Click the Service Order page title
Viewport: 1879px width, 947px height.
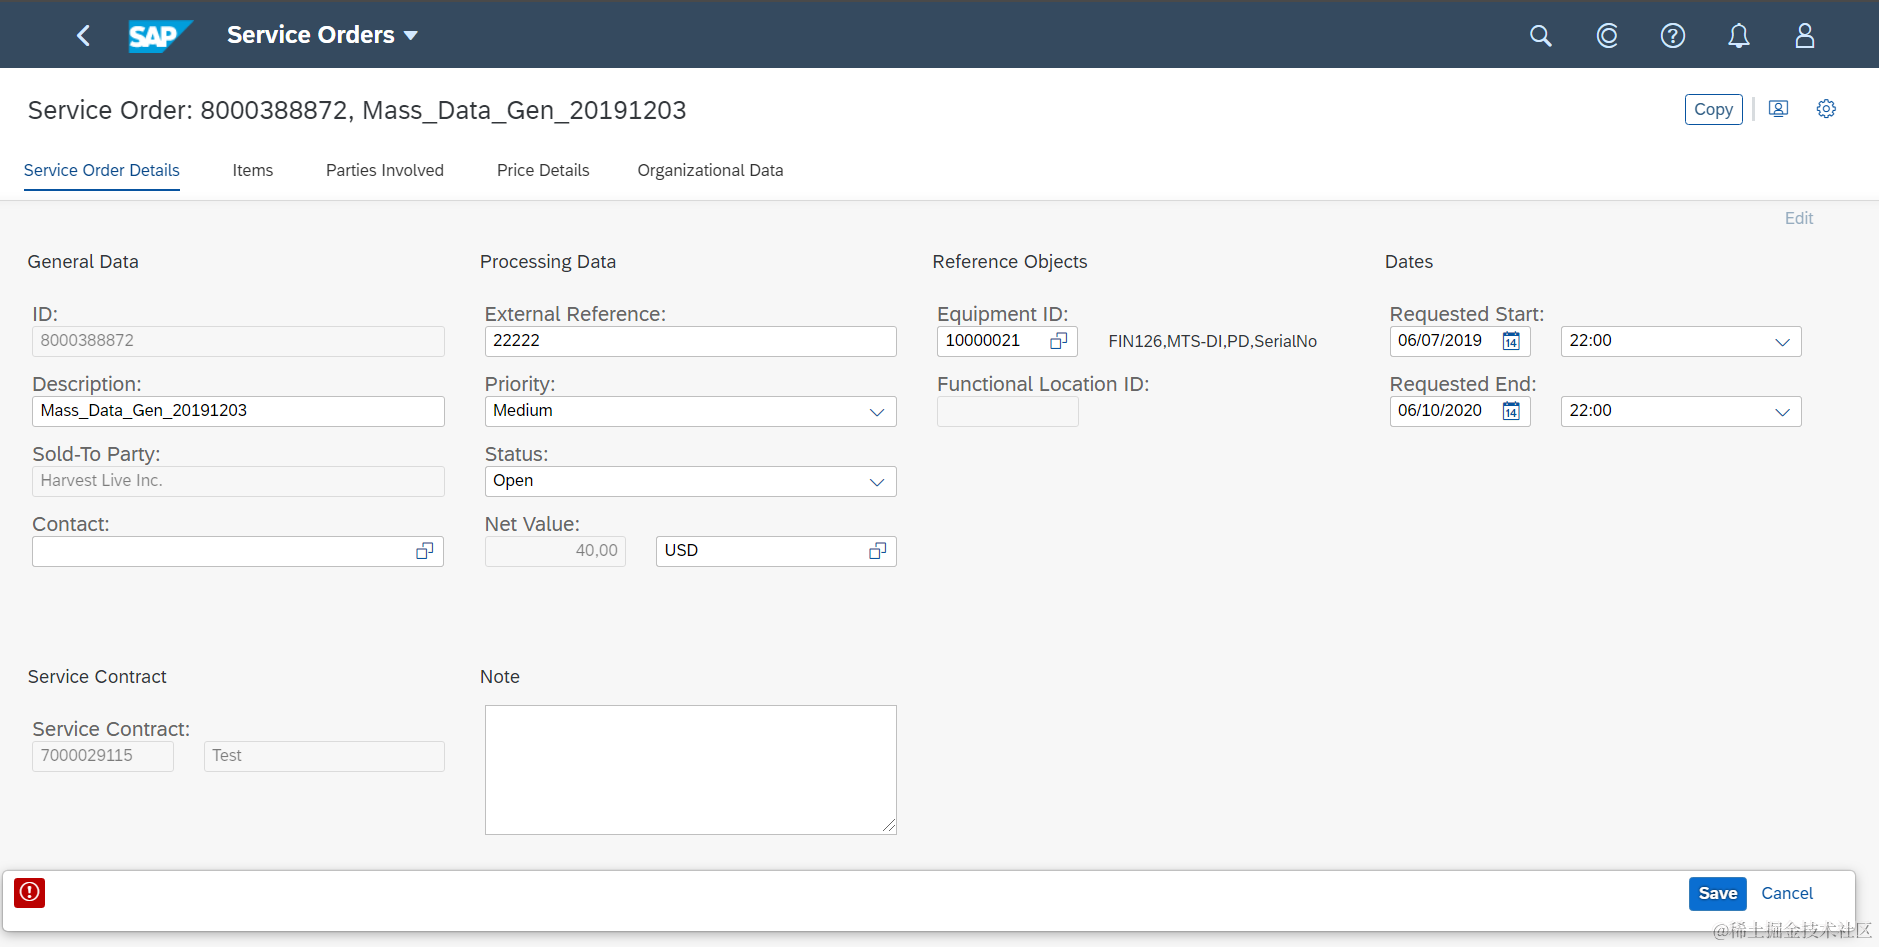pos(357,110)
